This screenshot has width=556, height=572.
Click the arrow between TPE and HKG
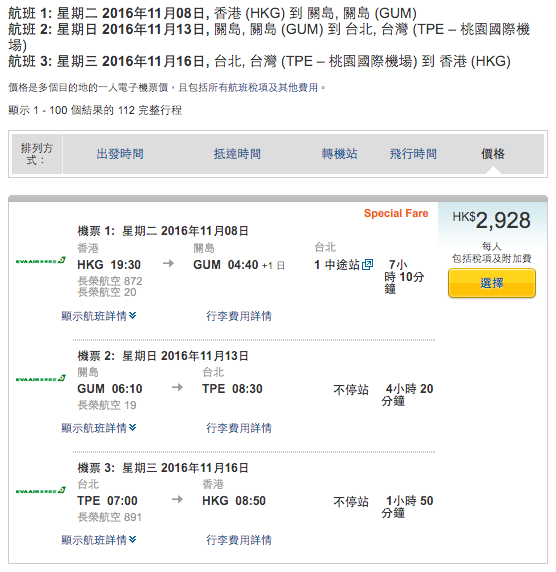pyautogui.click(x=177, y=499)
